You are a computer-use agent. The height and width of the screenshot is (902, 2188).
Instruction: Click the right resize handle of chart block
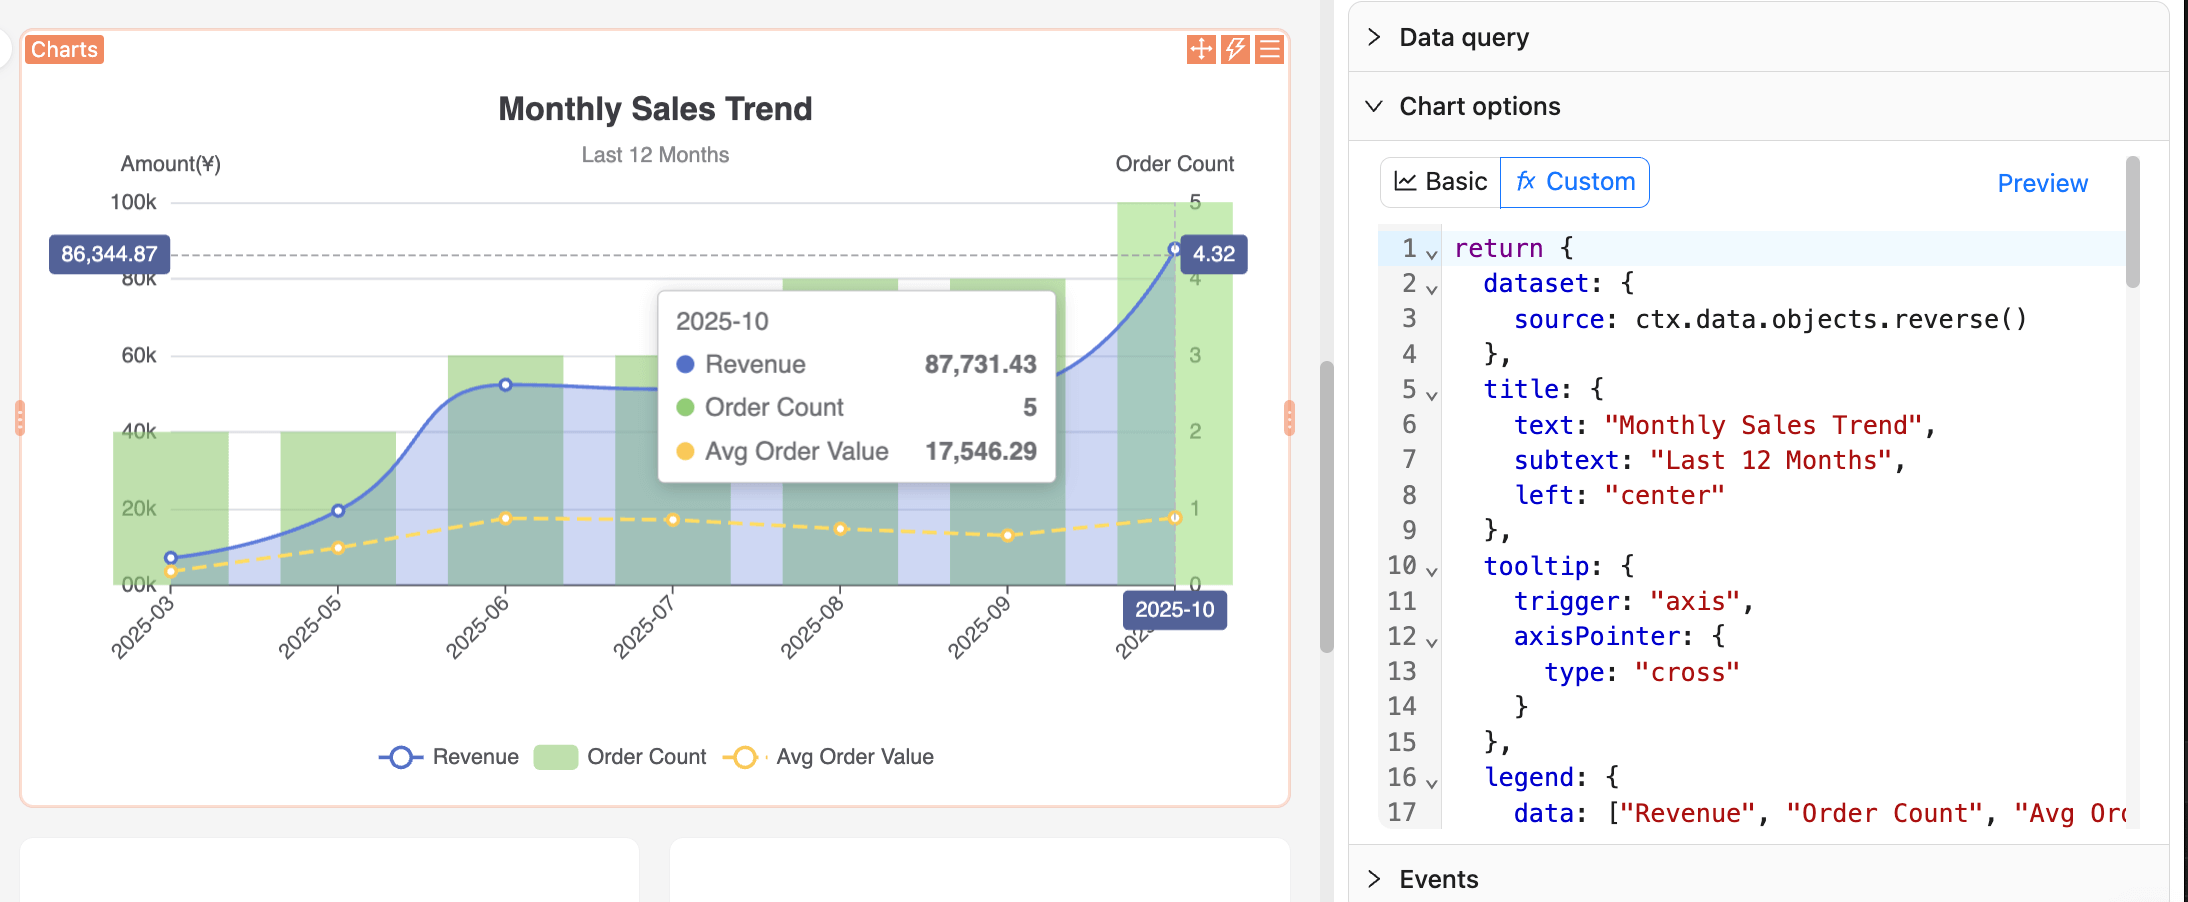click(1289, 418)
